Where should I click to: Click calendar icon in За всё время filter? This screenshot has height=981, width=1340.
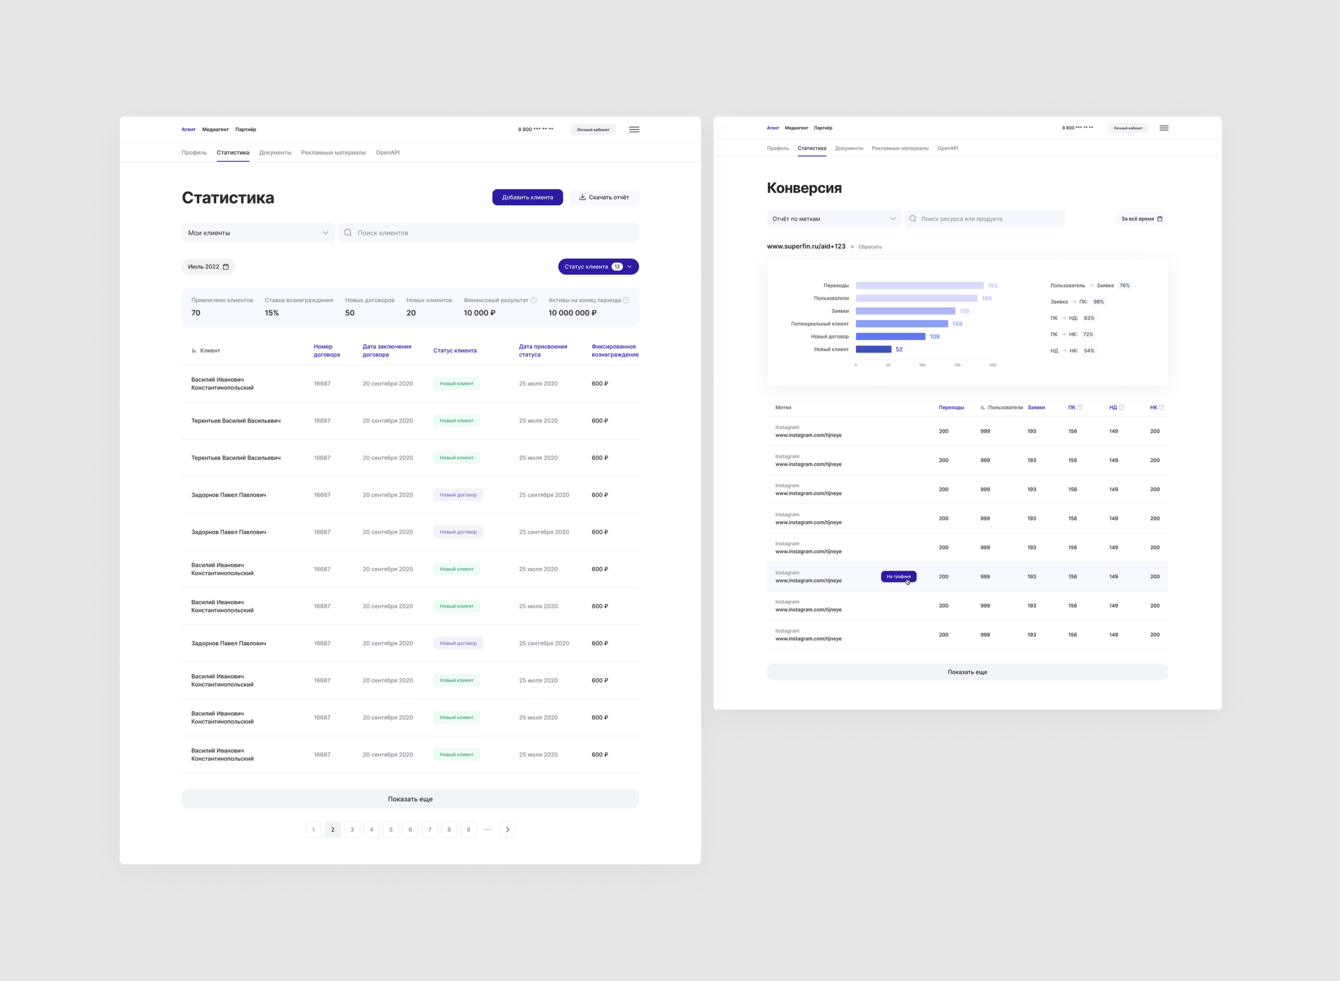1160,219
